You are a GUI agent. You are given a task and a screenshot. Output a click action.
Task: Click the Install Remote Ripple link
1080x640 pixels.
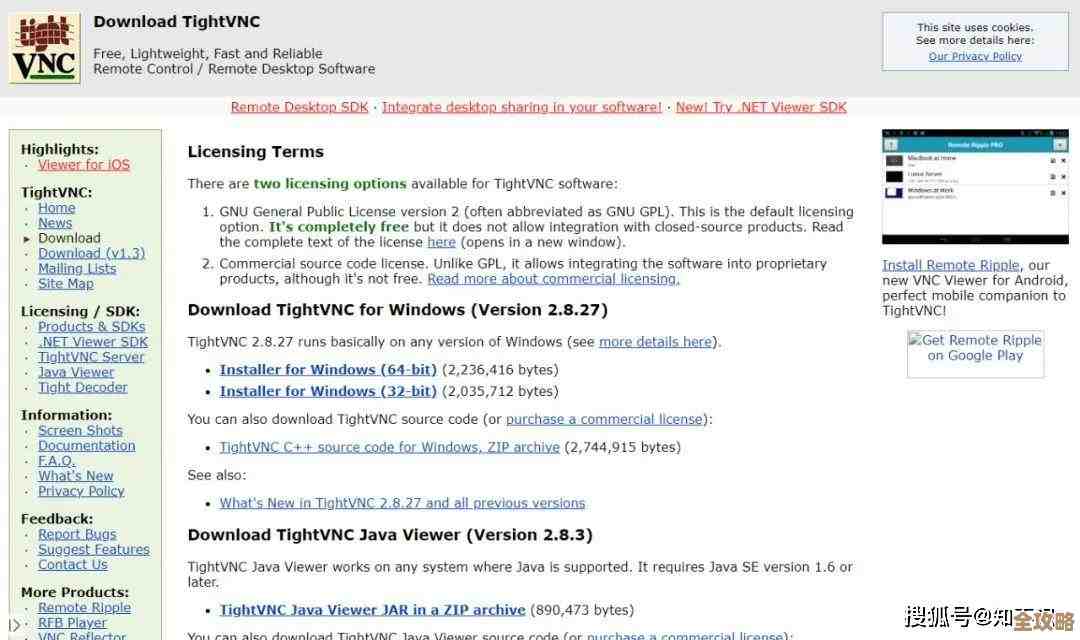[950, 265]
